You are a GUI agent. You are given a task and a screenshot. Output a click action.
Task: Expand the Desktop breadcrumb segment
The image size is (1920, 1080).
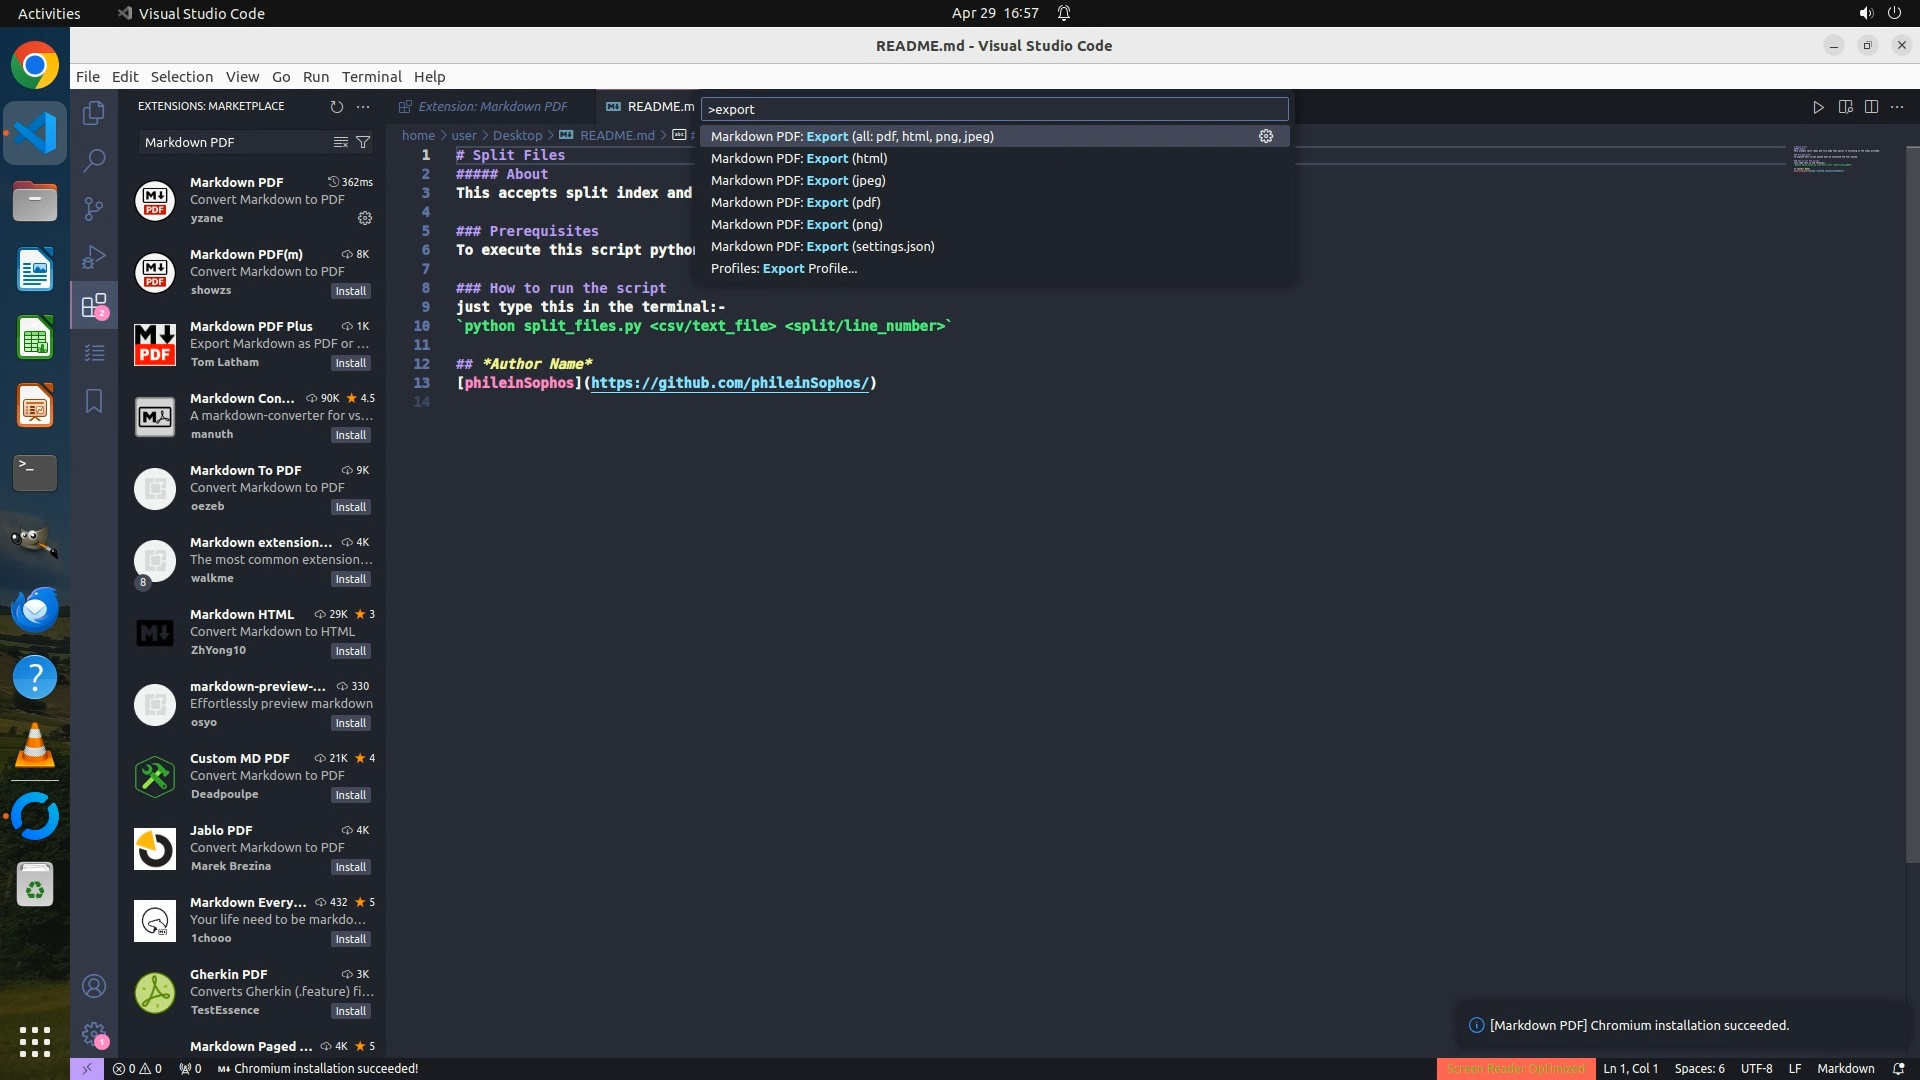point(517,135)
